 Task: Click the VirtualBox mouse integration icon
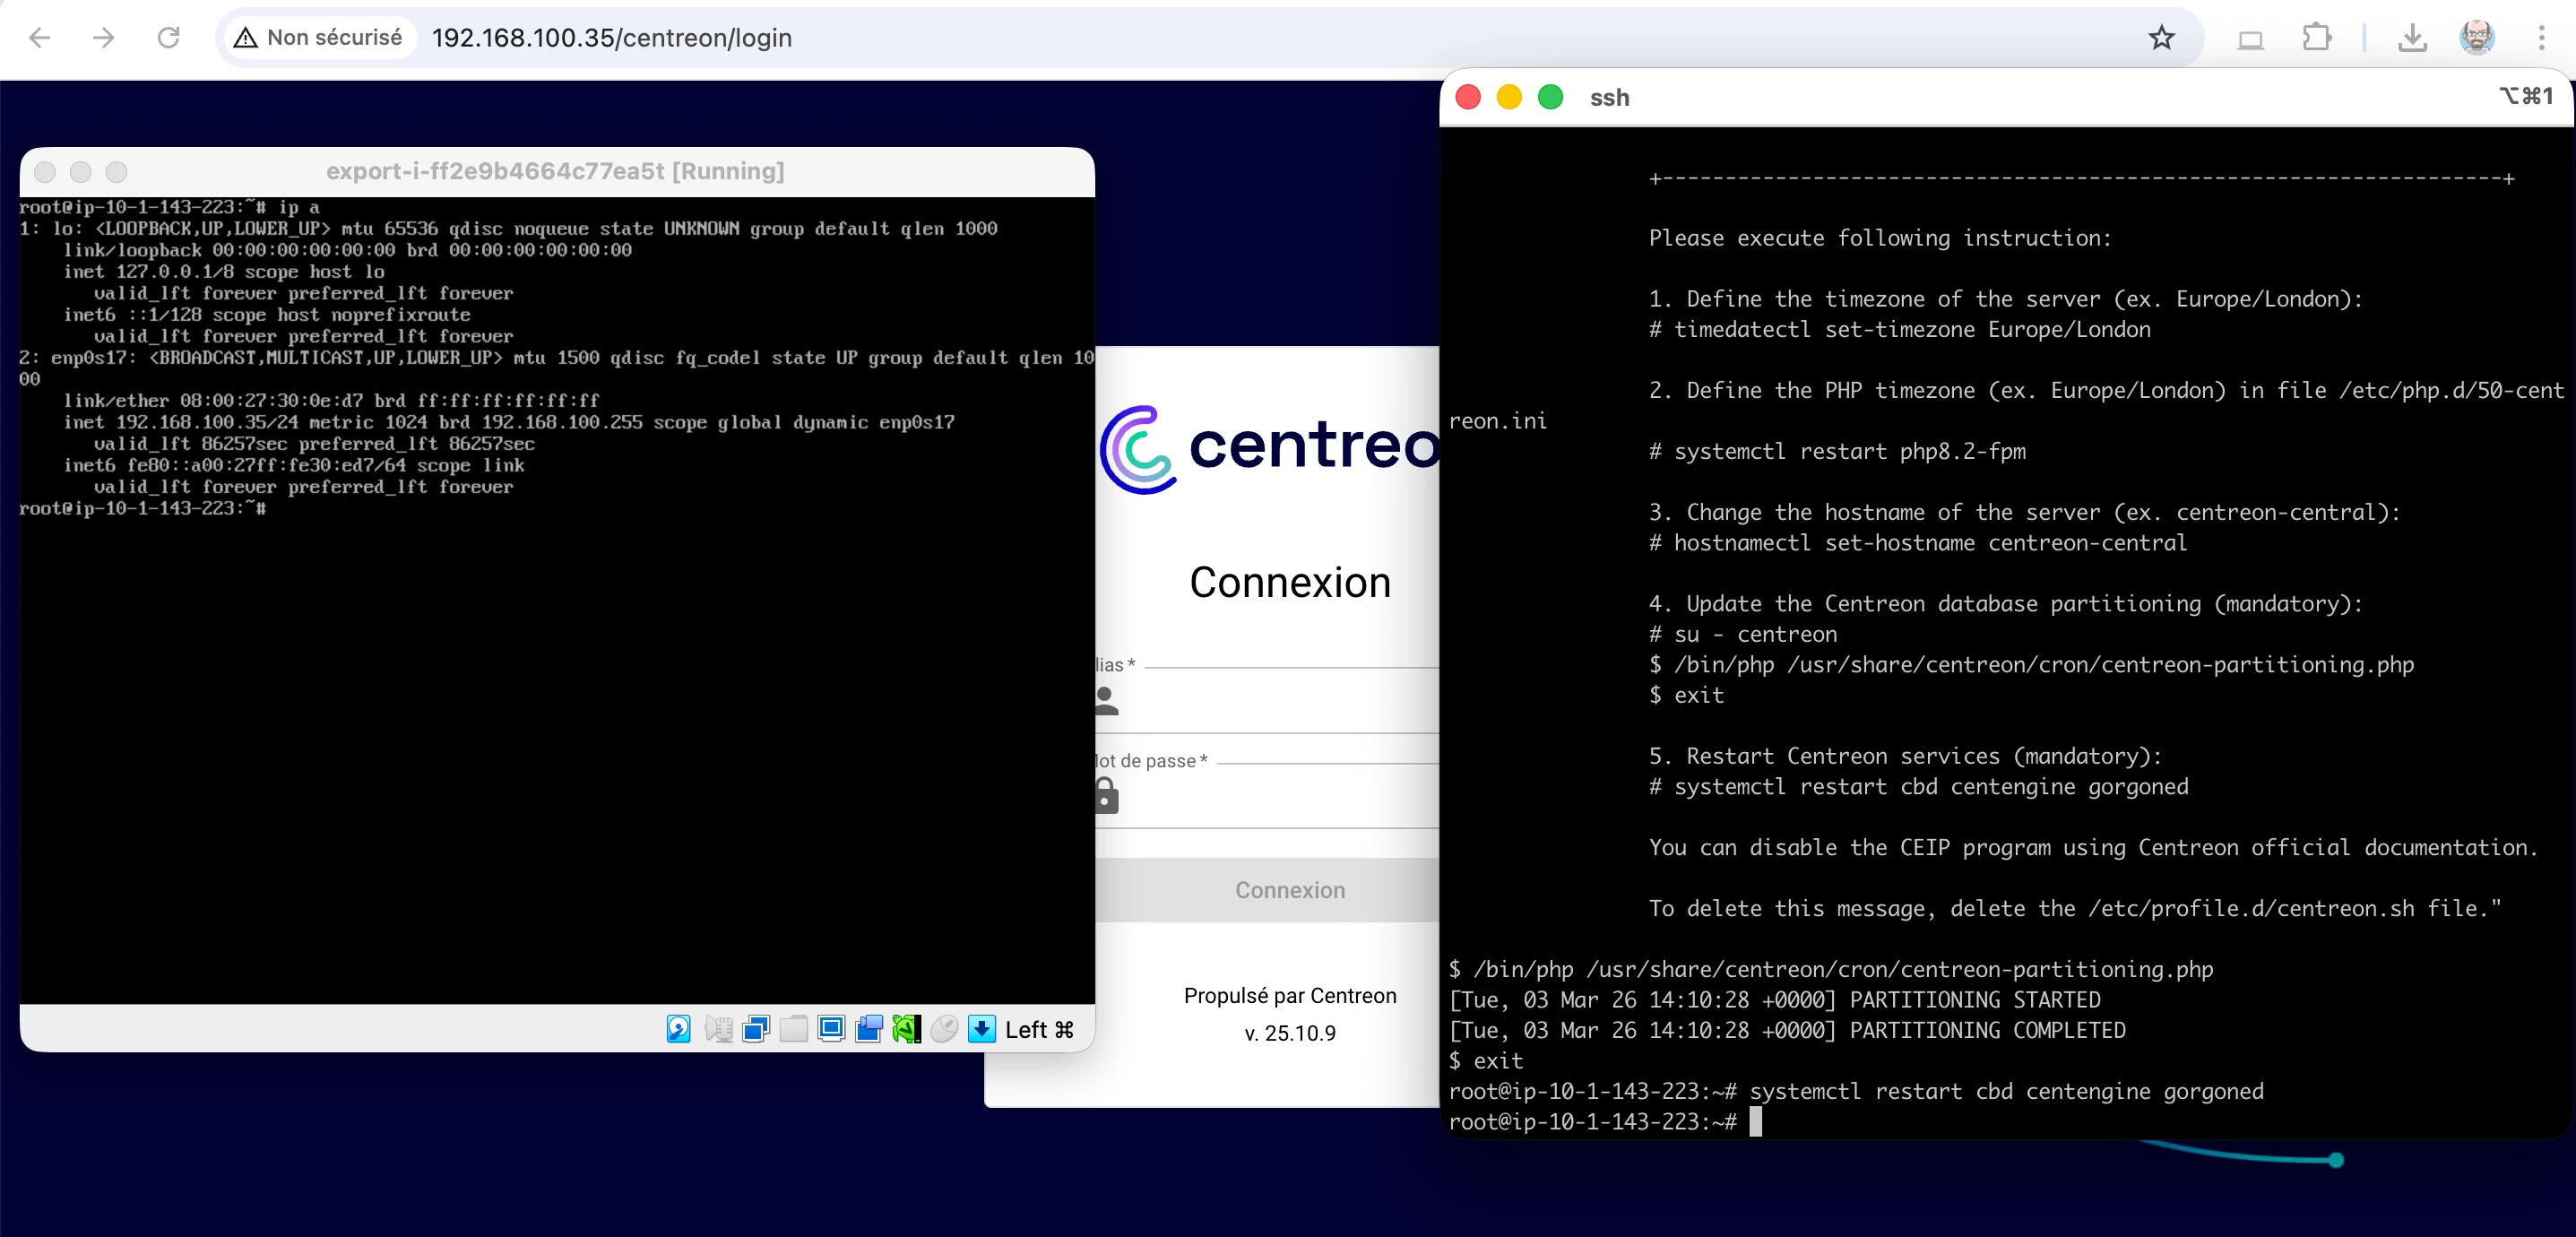click(x=944, y=1029)
